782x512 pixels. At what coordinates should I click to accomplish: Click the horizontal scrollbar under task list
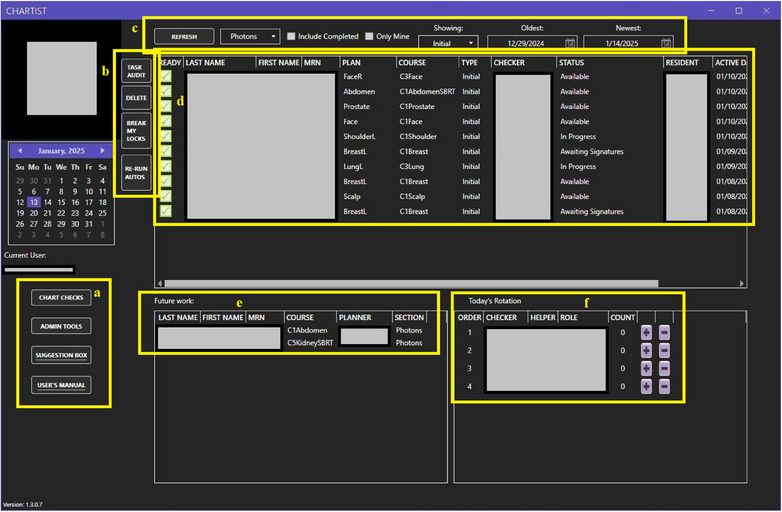[x=411, y=284]
